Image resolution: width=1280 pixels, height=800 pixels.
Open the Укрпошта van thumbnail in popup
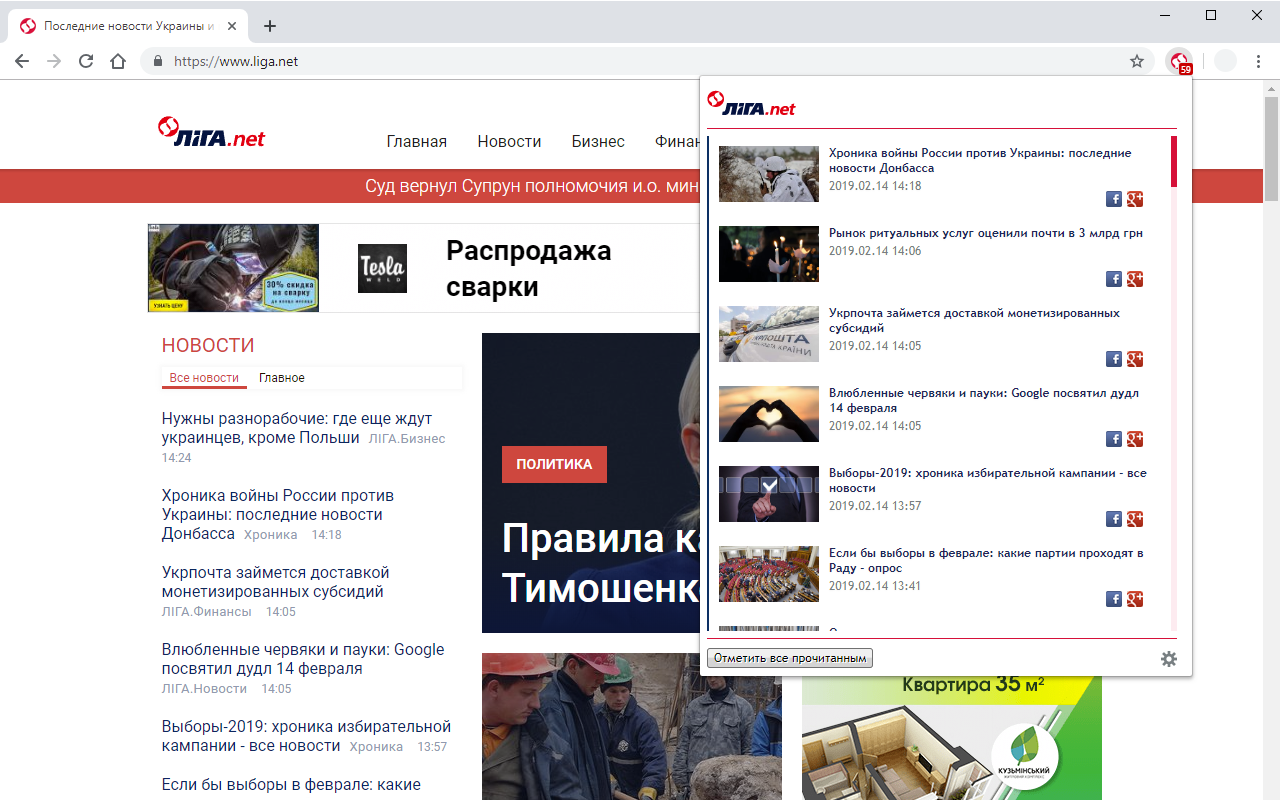pos(769,334)
